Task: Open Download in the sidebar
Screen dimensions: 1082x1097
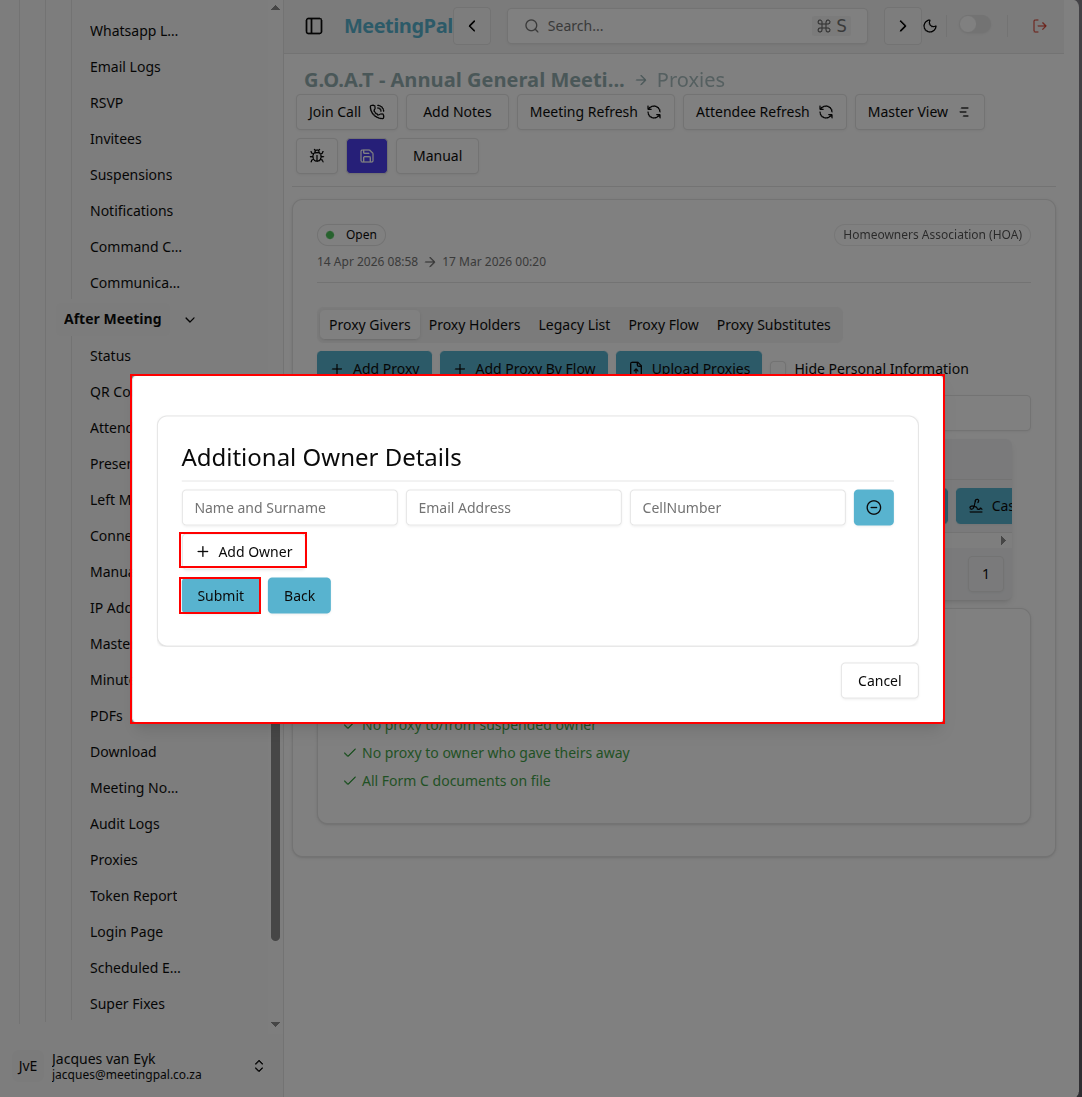Action: point(123,752)
